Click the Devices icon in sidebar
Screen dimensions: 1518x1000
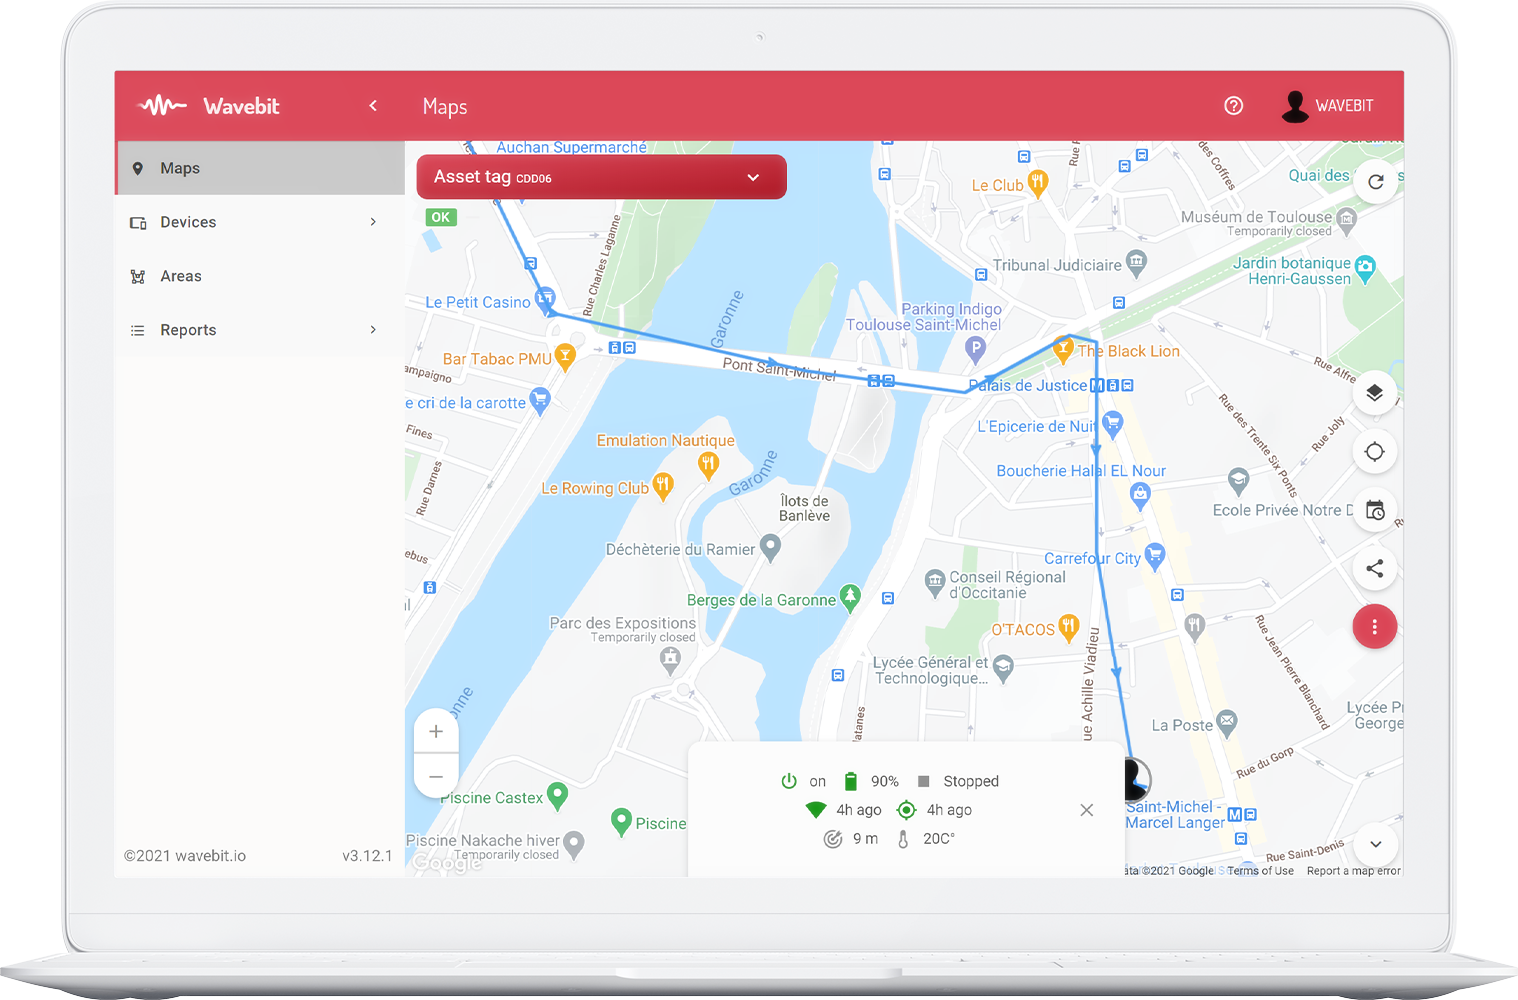click(x=138, y=222)
